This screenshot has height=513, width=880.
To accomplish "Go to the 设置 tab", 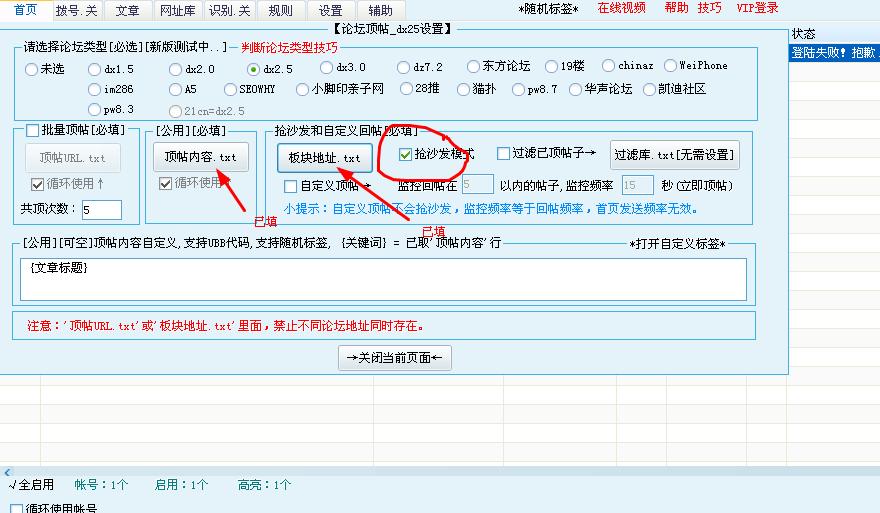I will pos(330,10).
